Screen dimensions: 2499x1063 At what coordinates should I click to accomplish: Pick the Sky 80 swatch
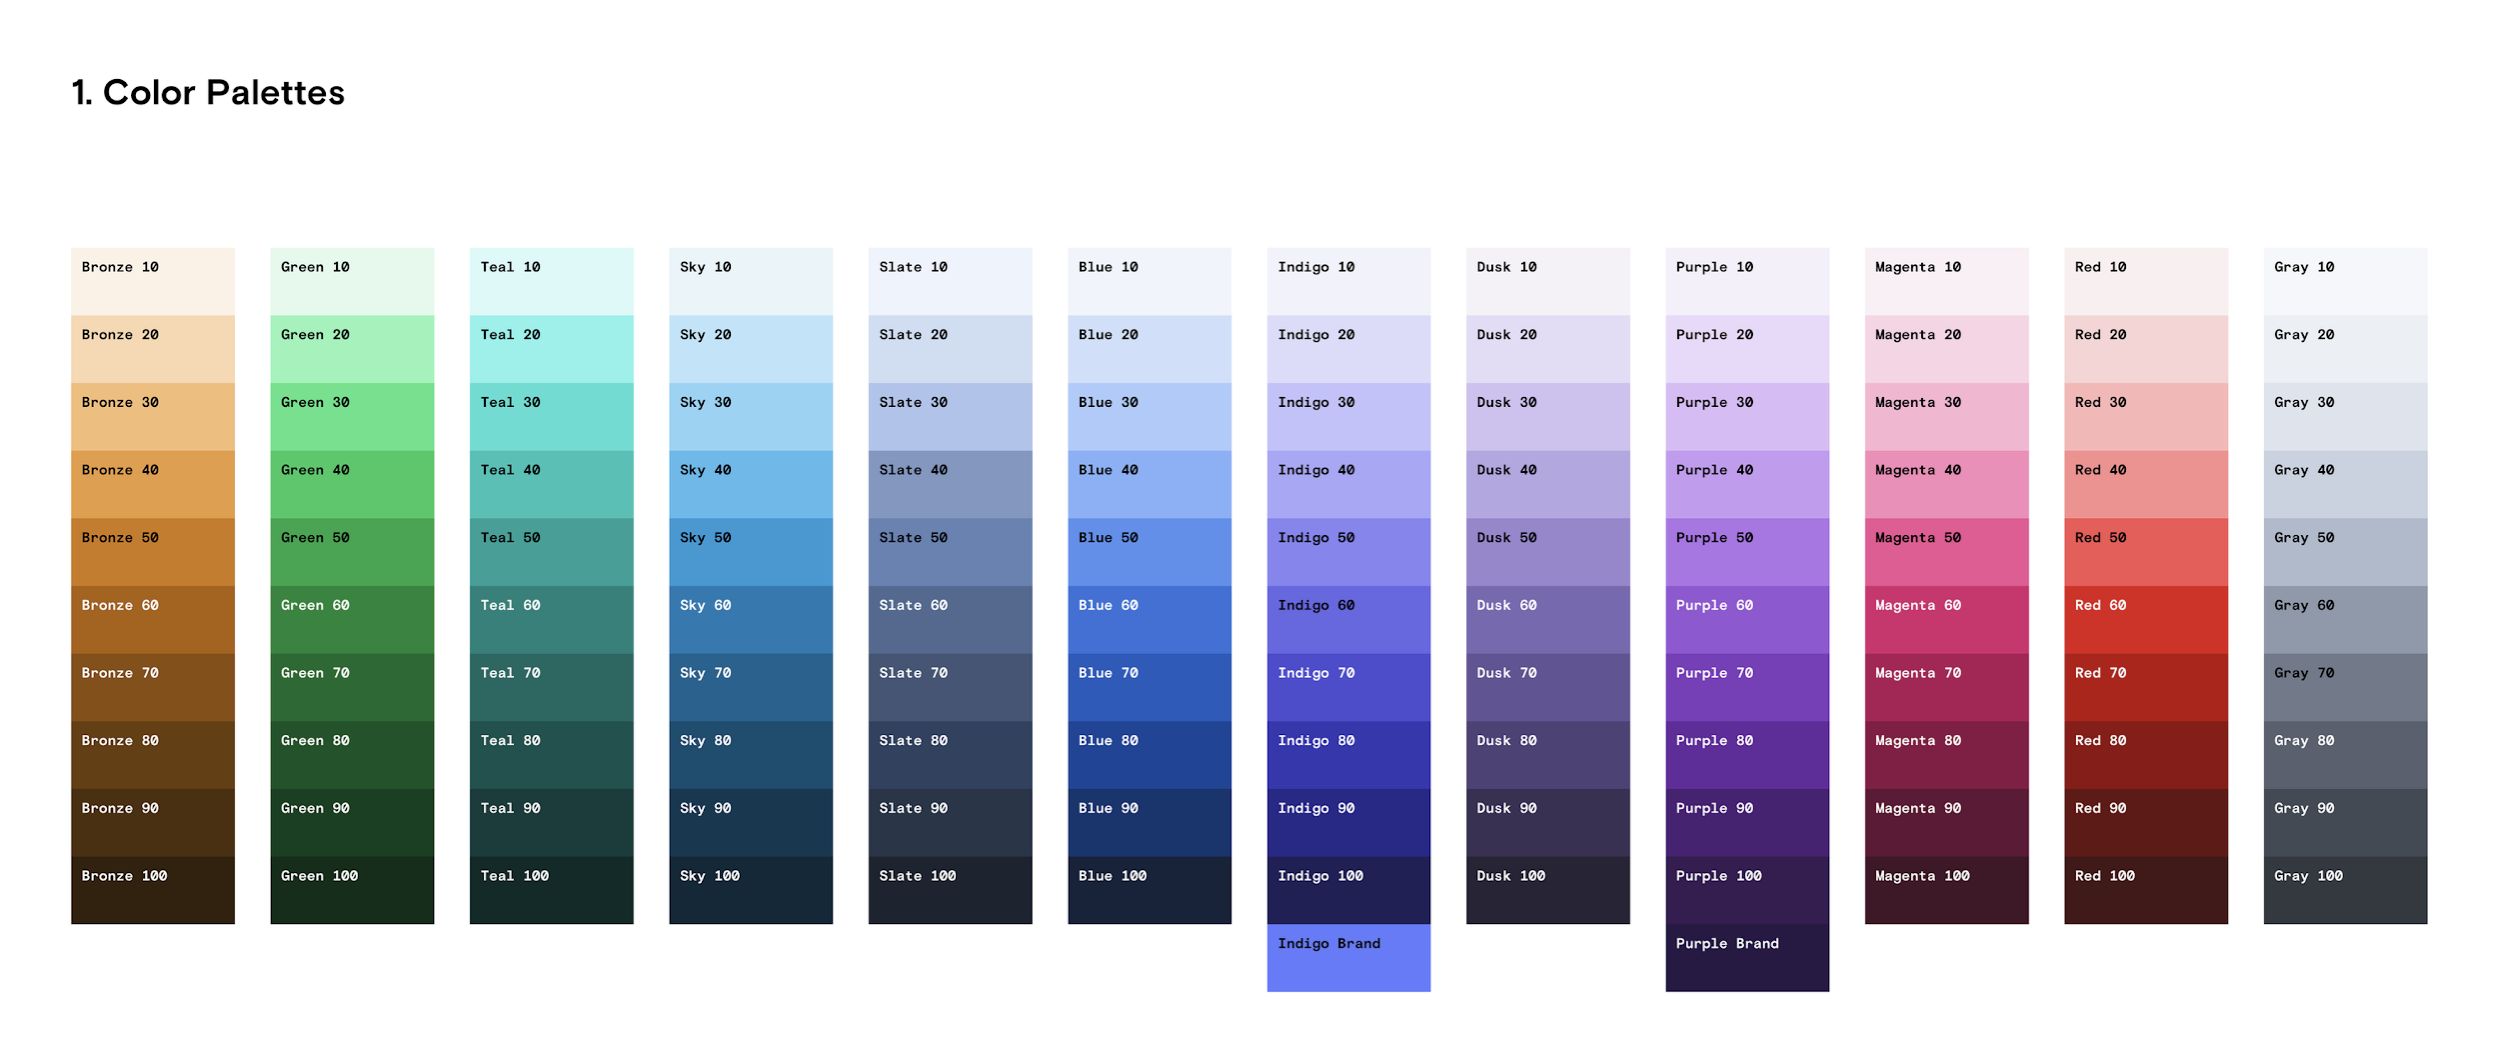coord(750,754)
